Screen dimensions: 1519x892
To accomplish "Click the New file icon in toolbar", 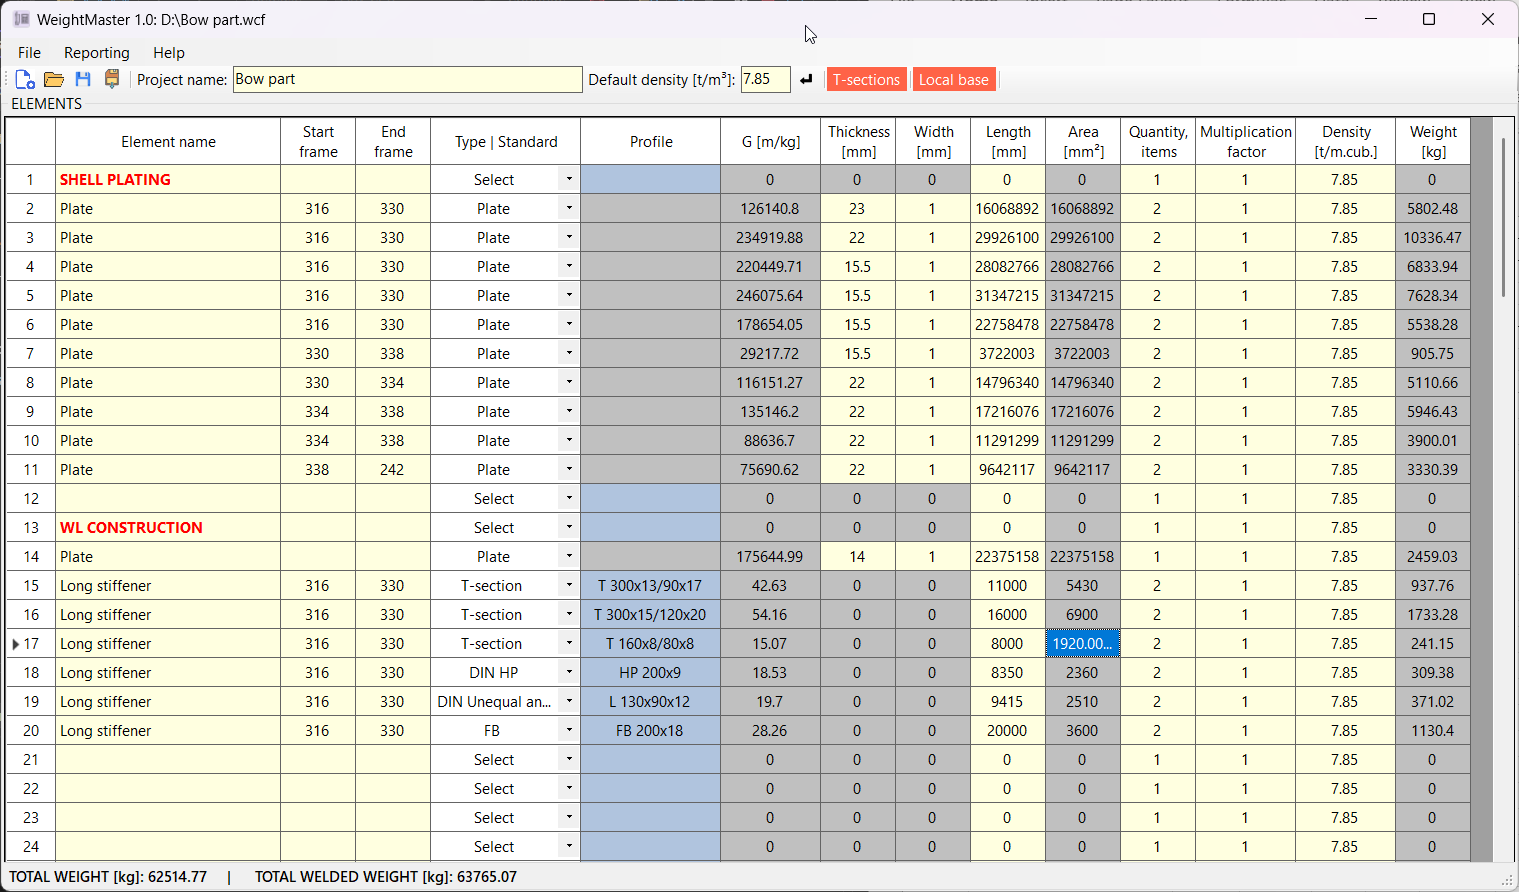I will (25, 80).
